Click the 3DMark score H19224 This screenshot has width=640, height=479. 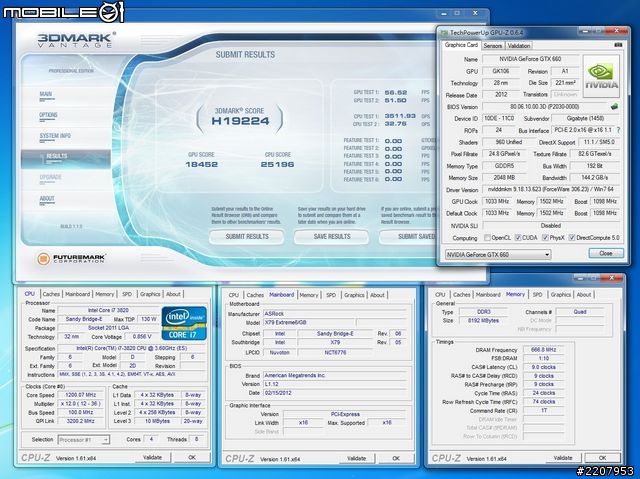point(240,121)
